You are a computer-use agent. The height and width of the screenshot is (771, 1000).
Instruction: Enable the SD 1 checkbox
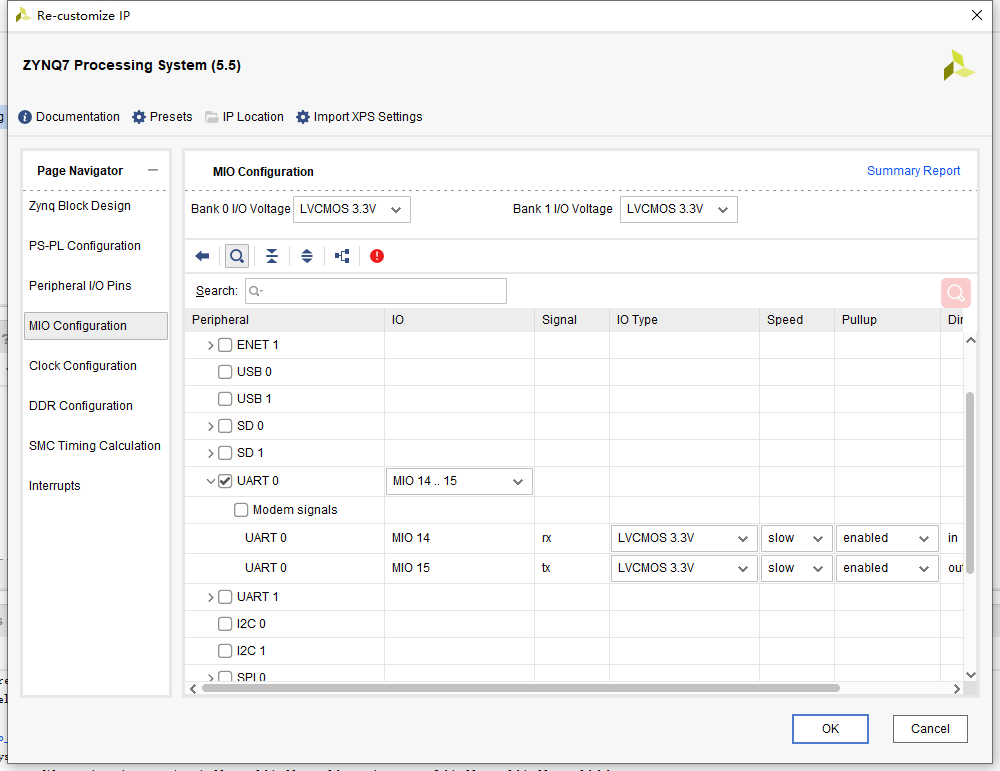tap(224, 453)
